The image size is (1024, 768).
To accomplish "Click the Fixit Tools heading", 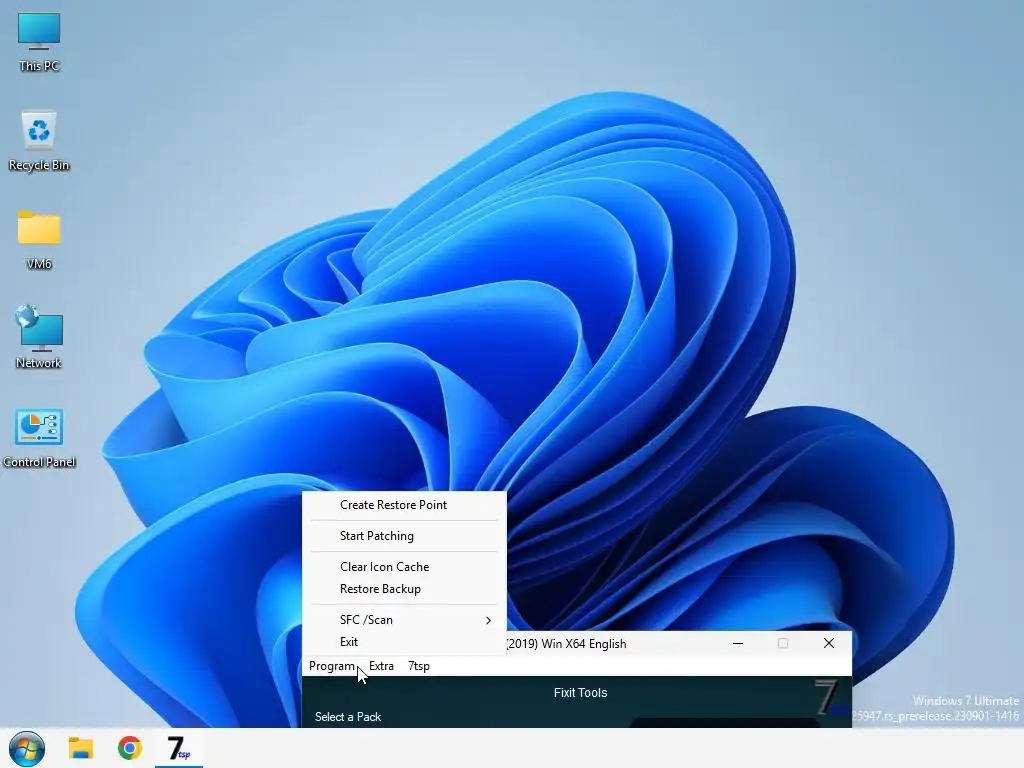I will pyautogui.click(x=581, y=693).
